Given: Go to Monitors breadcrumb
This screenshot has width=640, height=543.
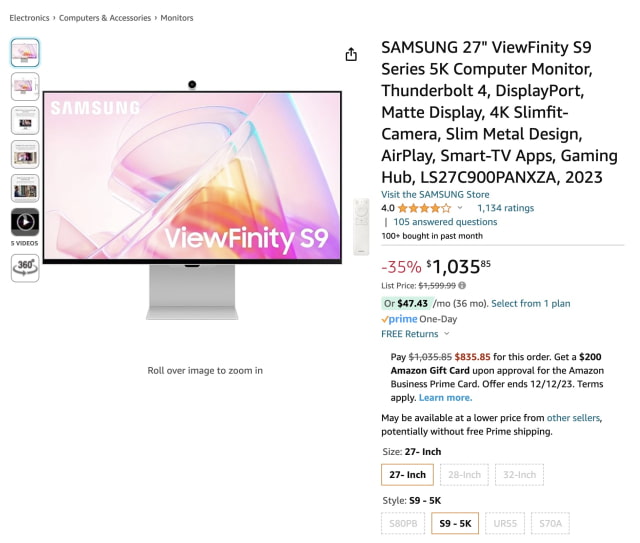Looking at the screenshot, I should [x=177, y=18].
